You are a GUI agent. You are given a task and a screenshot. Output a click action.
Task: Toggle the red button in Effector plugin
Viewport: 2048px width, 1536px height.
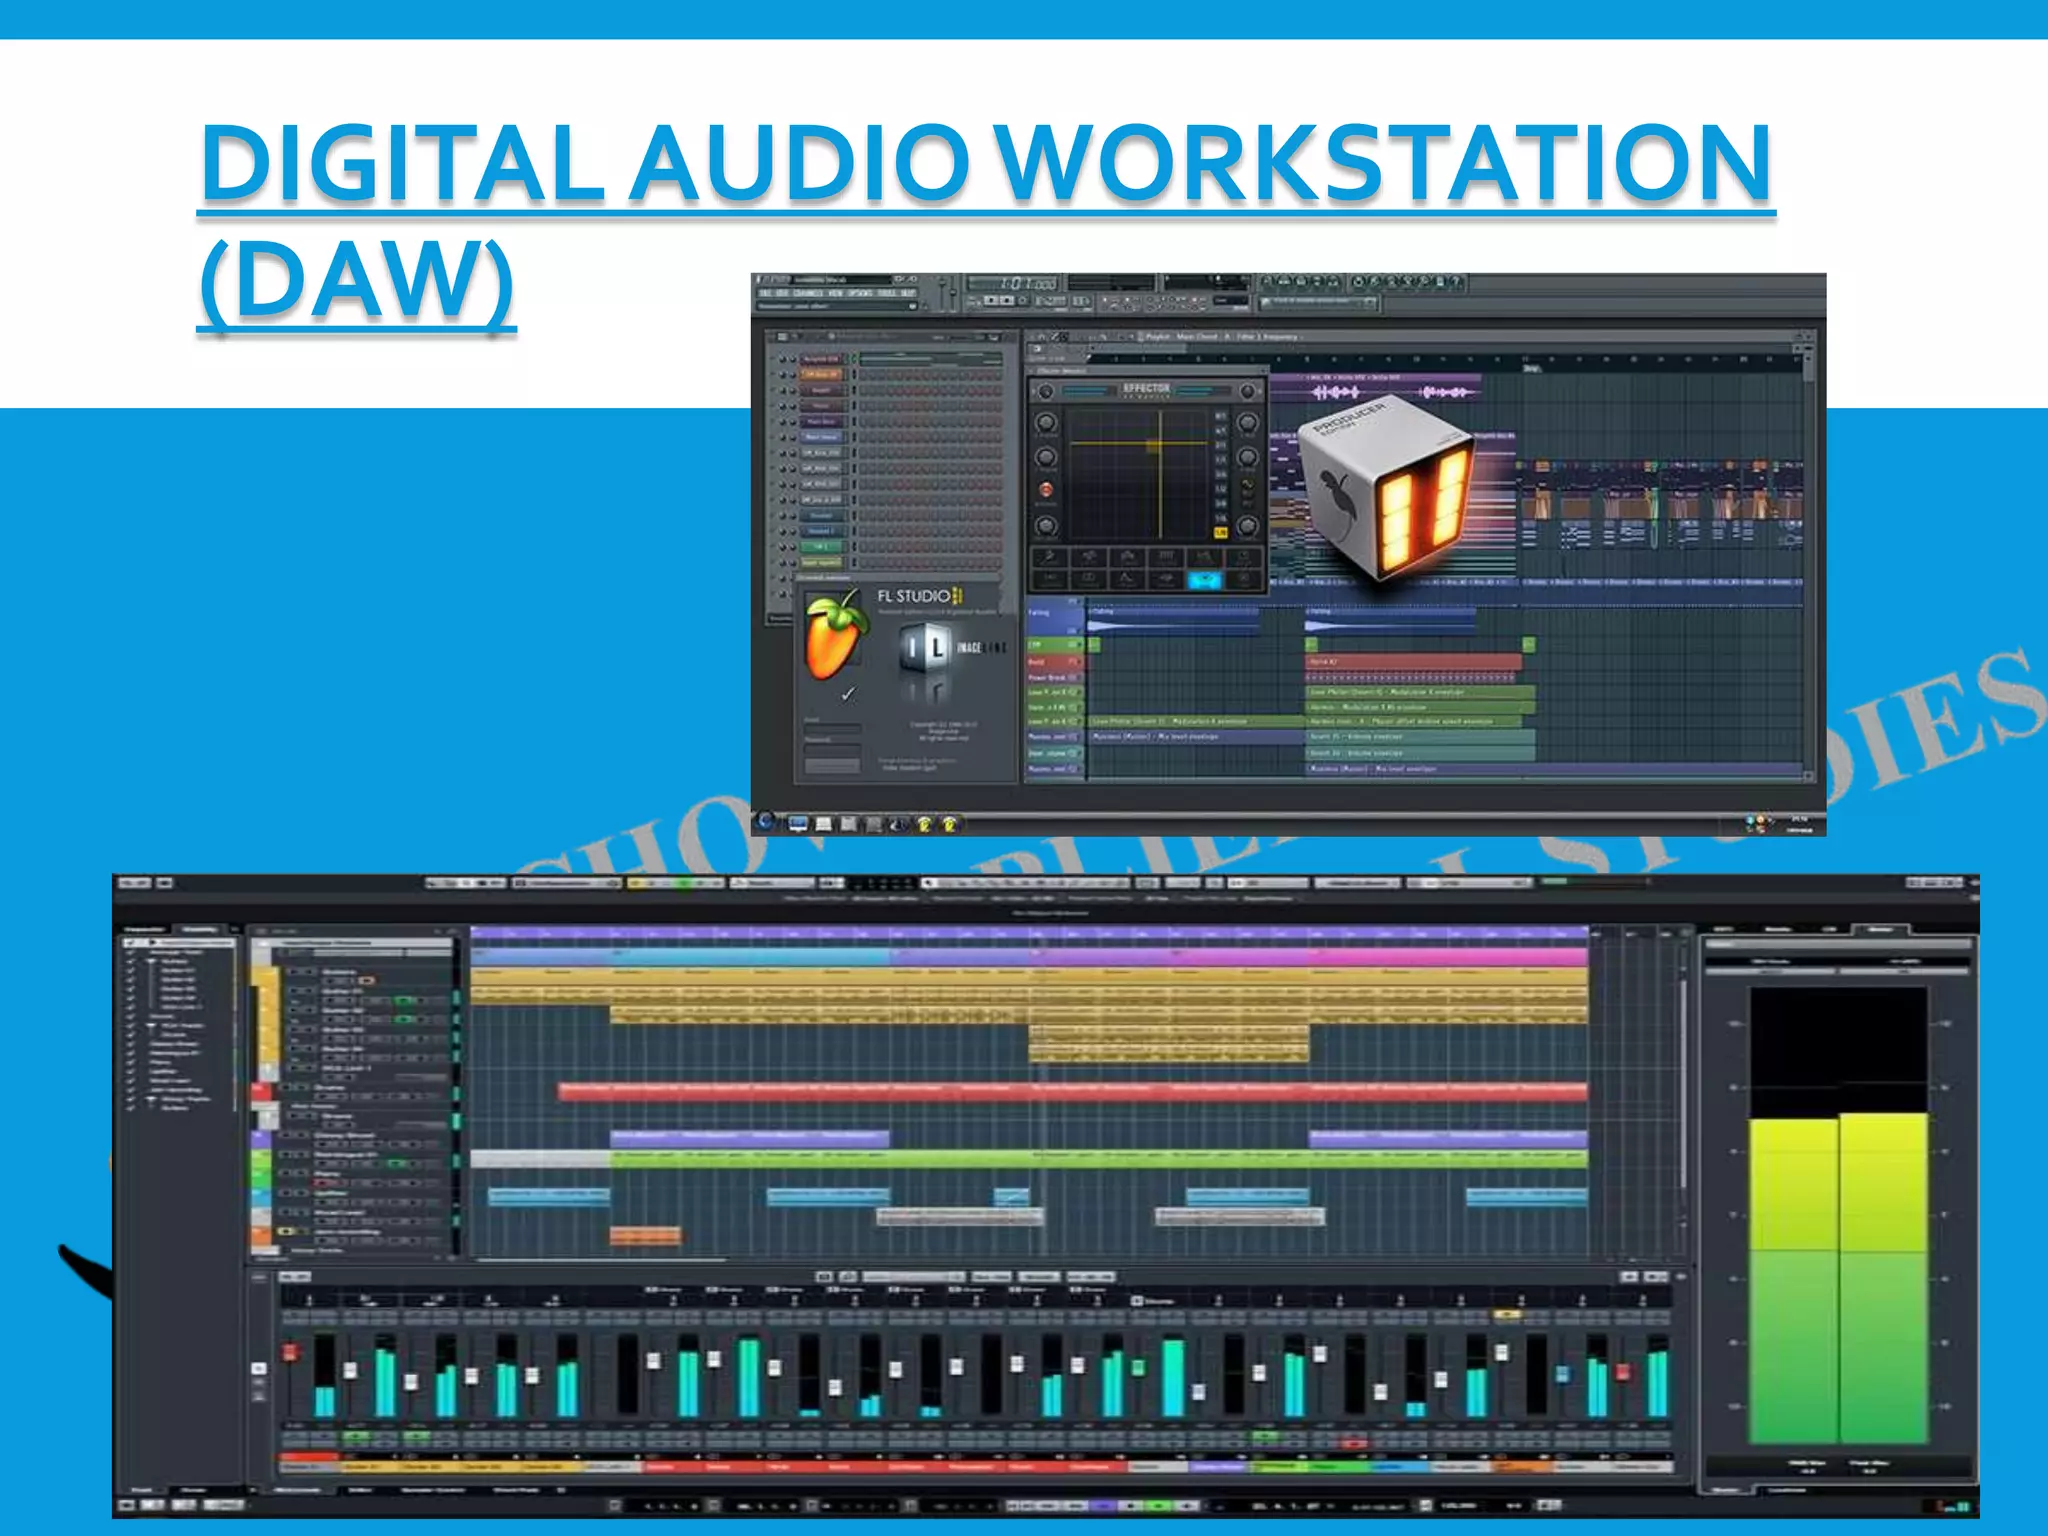tap(1045, 490)
